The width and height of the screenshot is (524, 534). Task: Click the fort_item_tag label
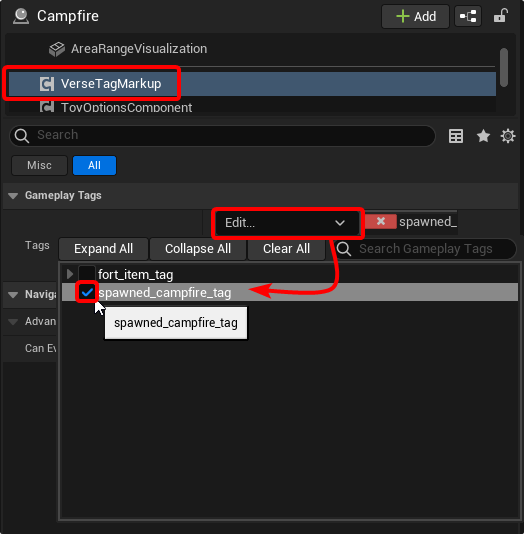[x=136, y=274]
